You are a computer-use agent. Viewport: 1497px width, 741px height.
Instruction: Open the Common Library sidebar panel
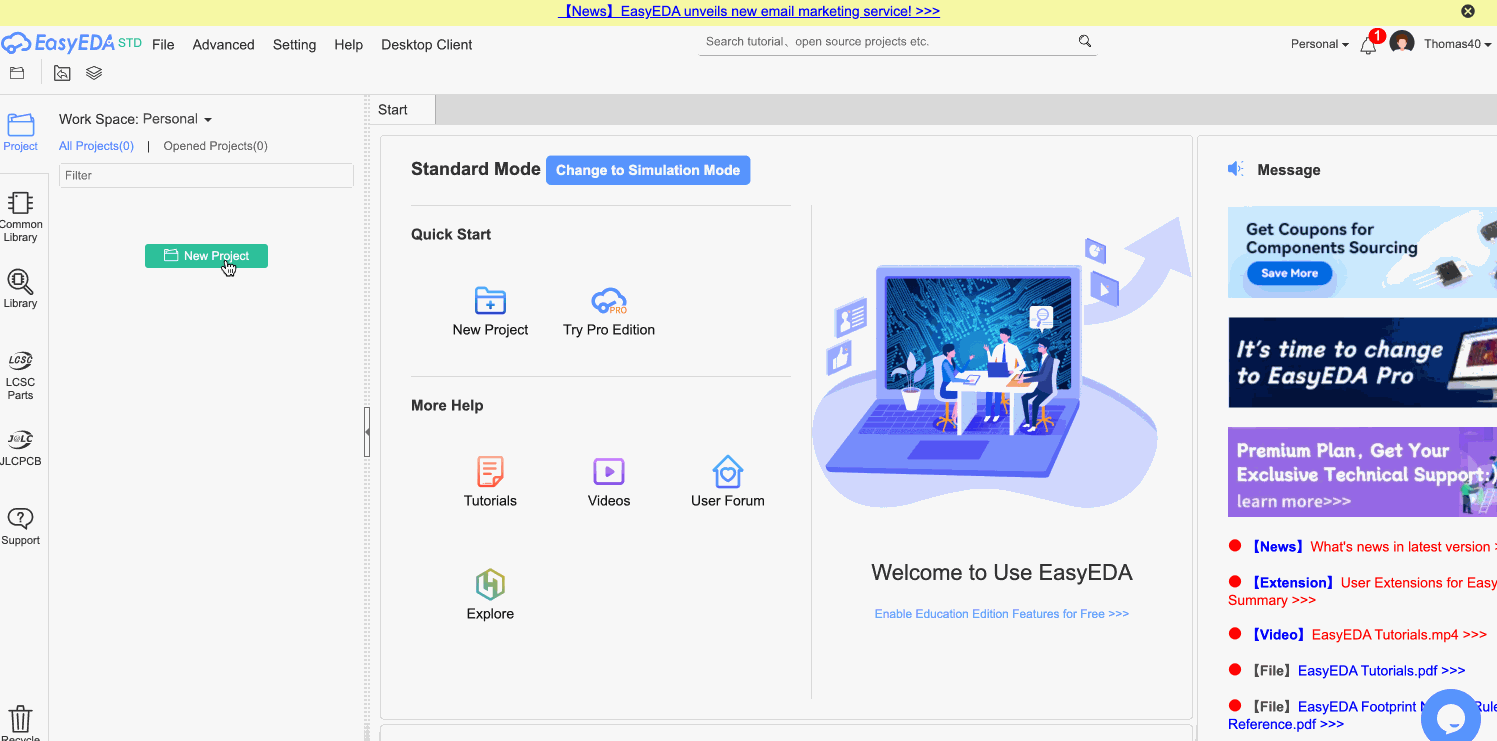pos(20,216)
